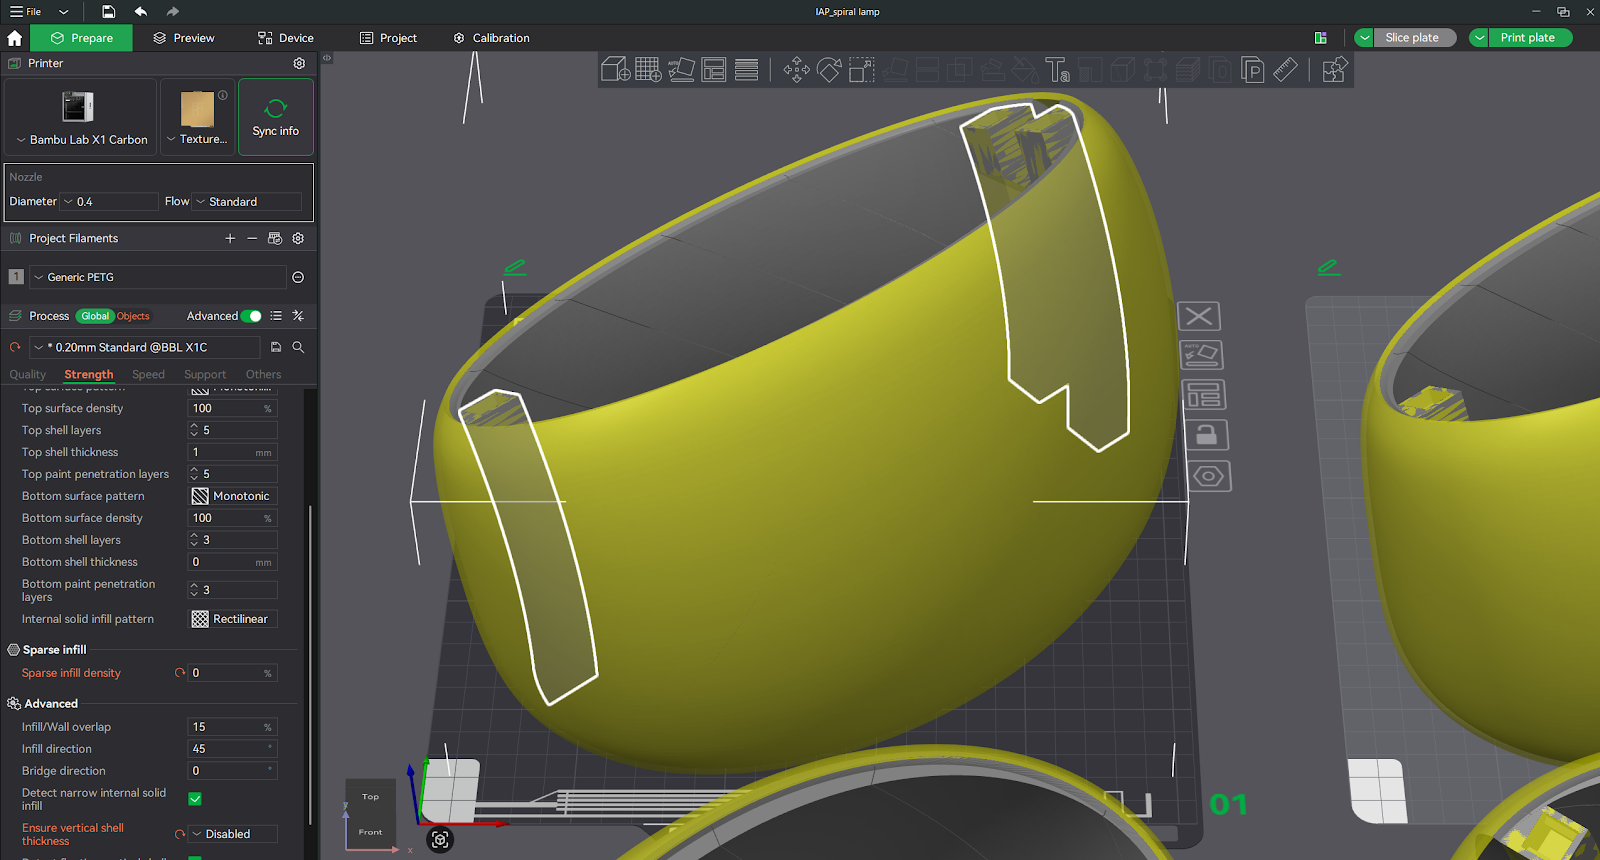The image size is (1600, 860).
Task: Open 0.20mm Standard @BBL X1C preset dropdown
Action: coord(145,347)
